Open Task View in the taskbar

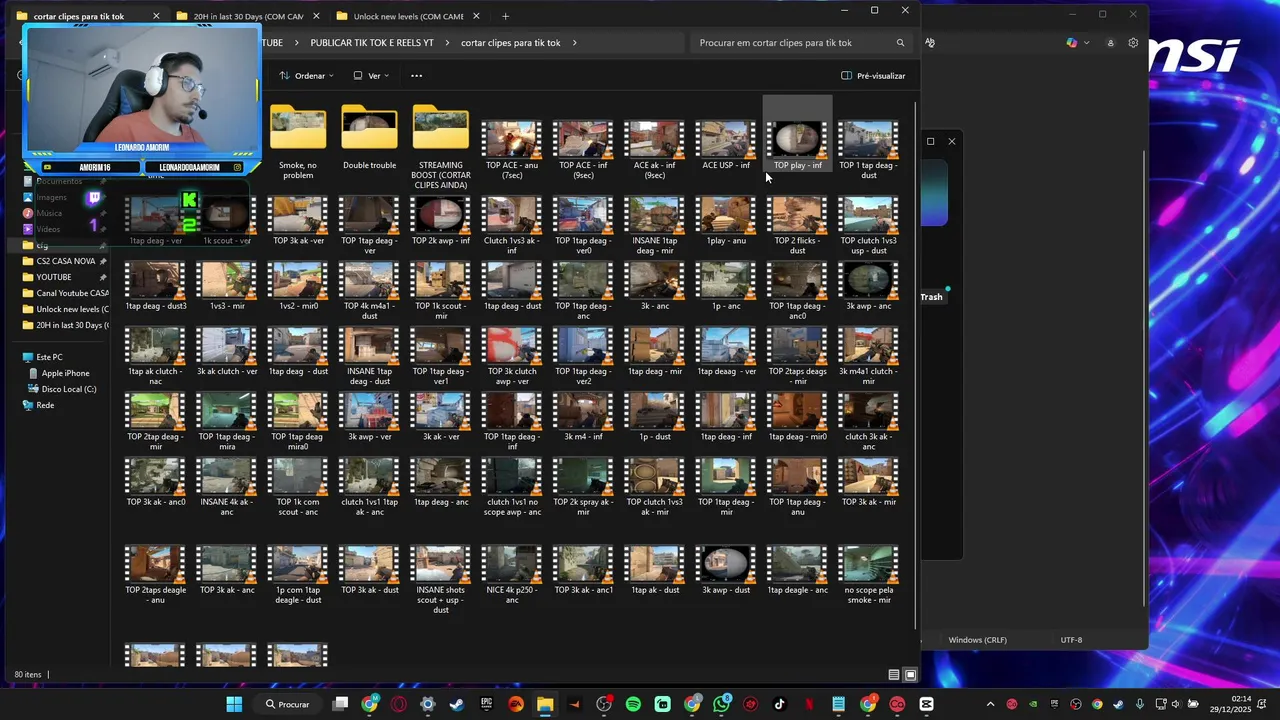340,704
